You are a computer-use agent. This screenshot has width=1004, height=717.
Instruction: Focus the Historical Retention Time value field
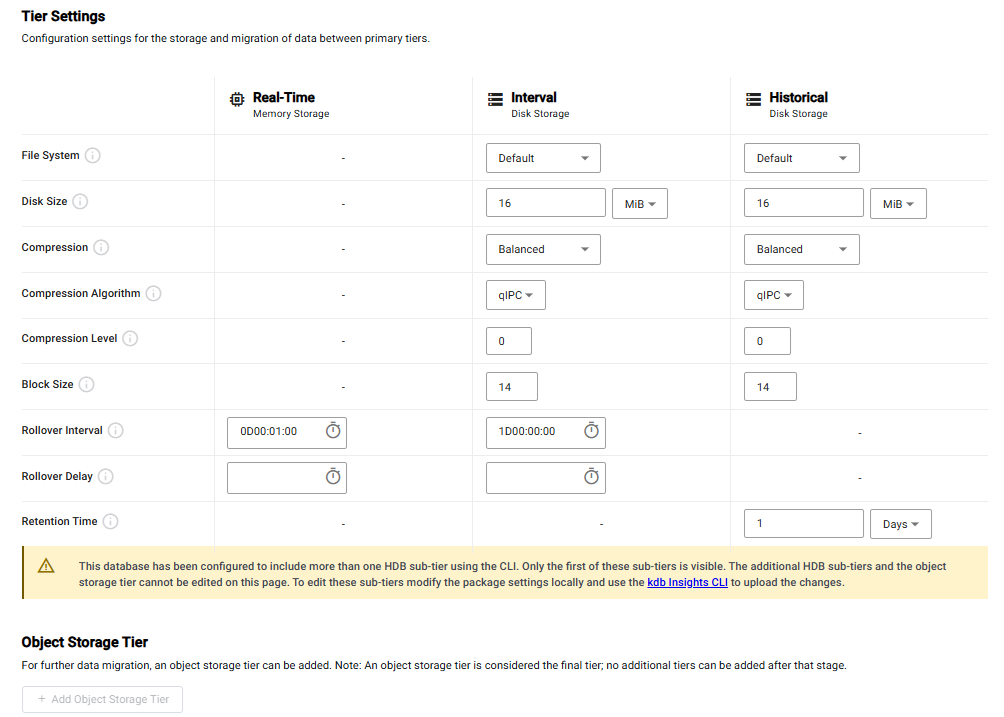pos(804,524)
